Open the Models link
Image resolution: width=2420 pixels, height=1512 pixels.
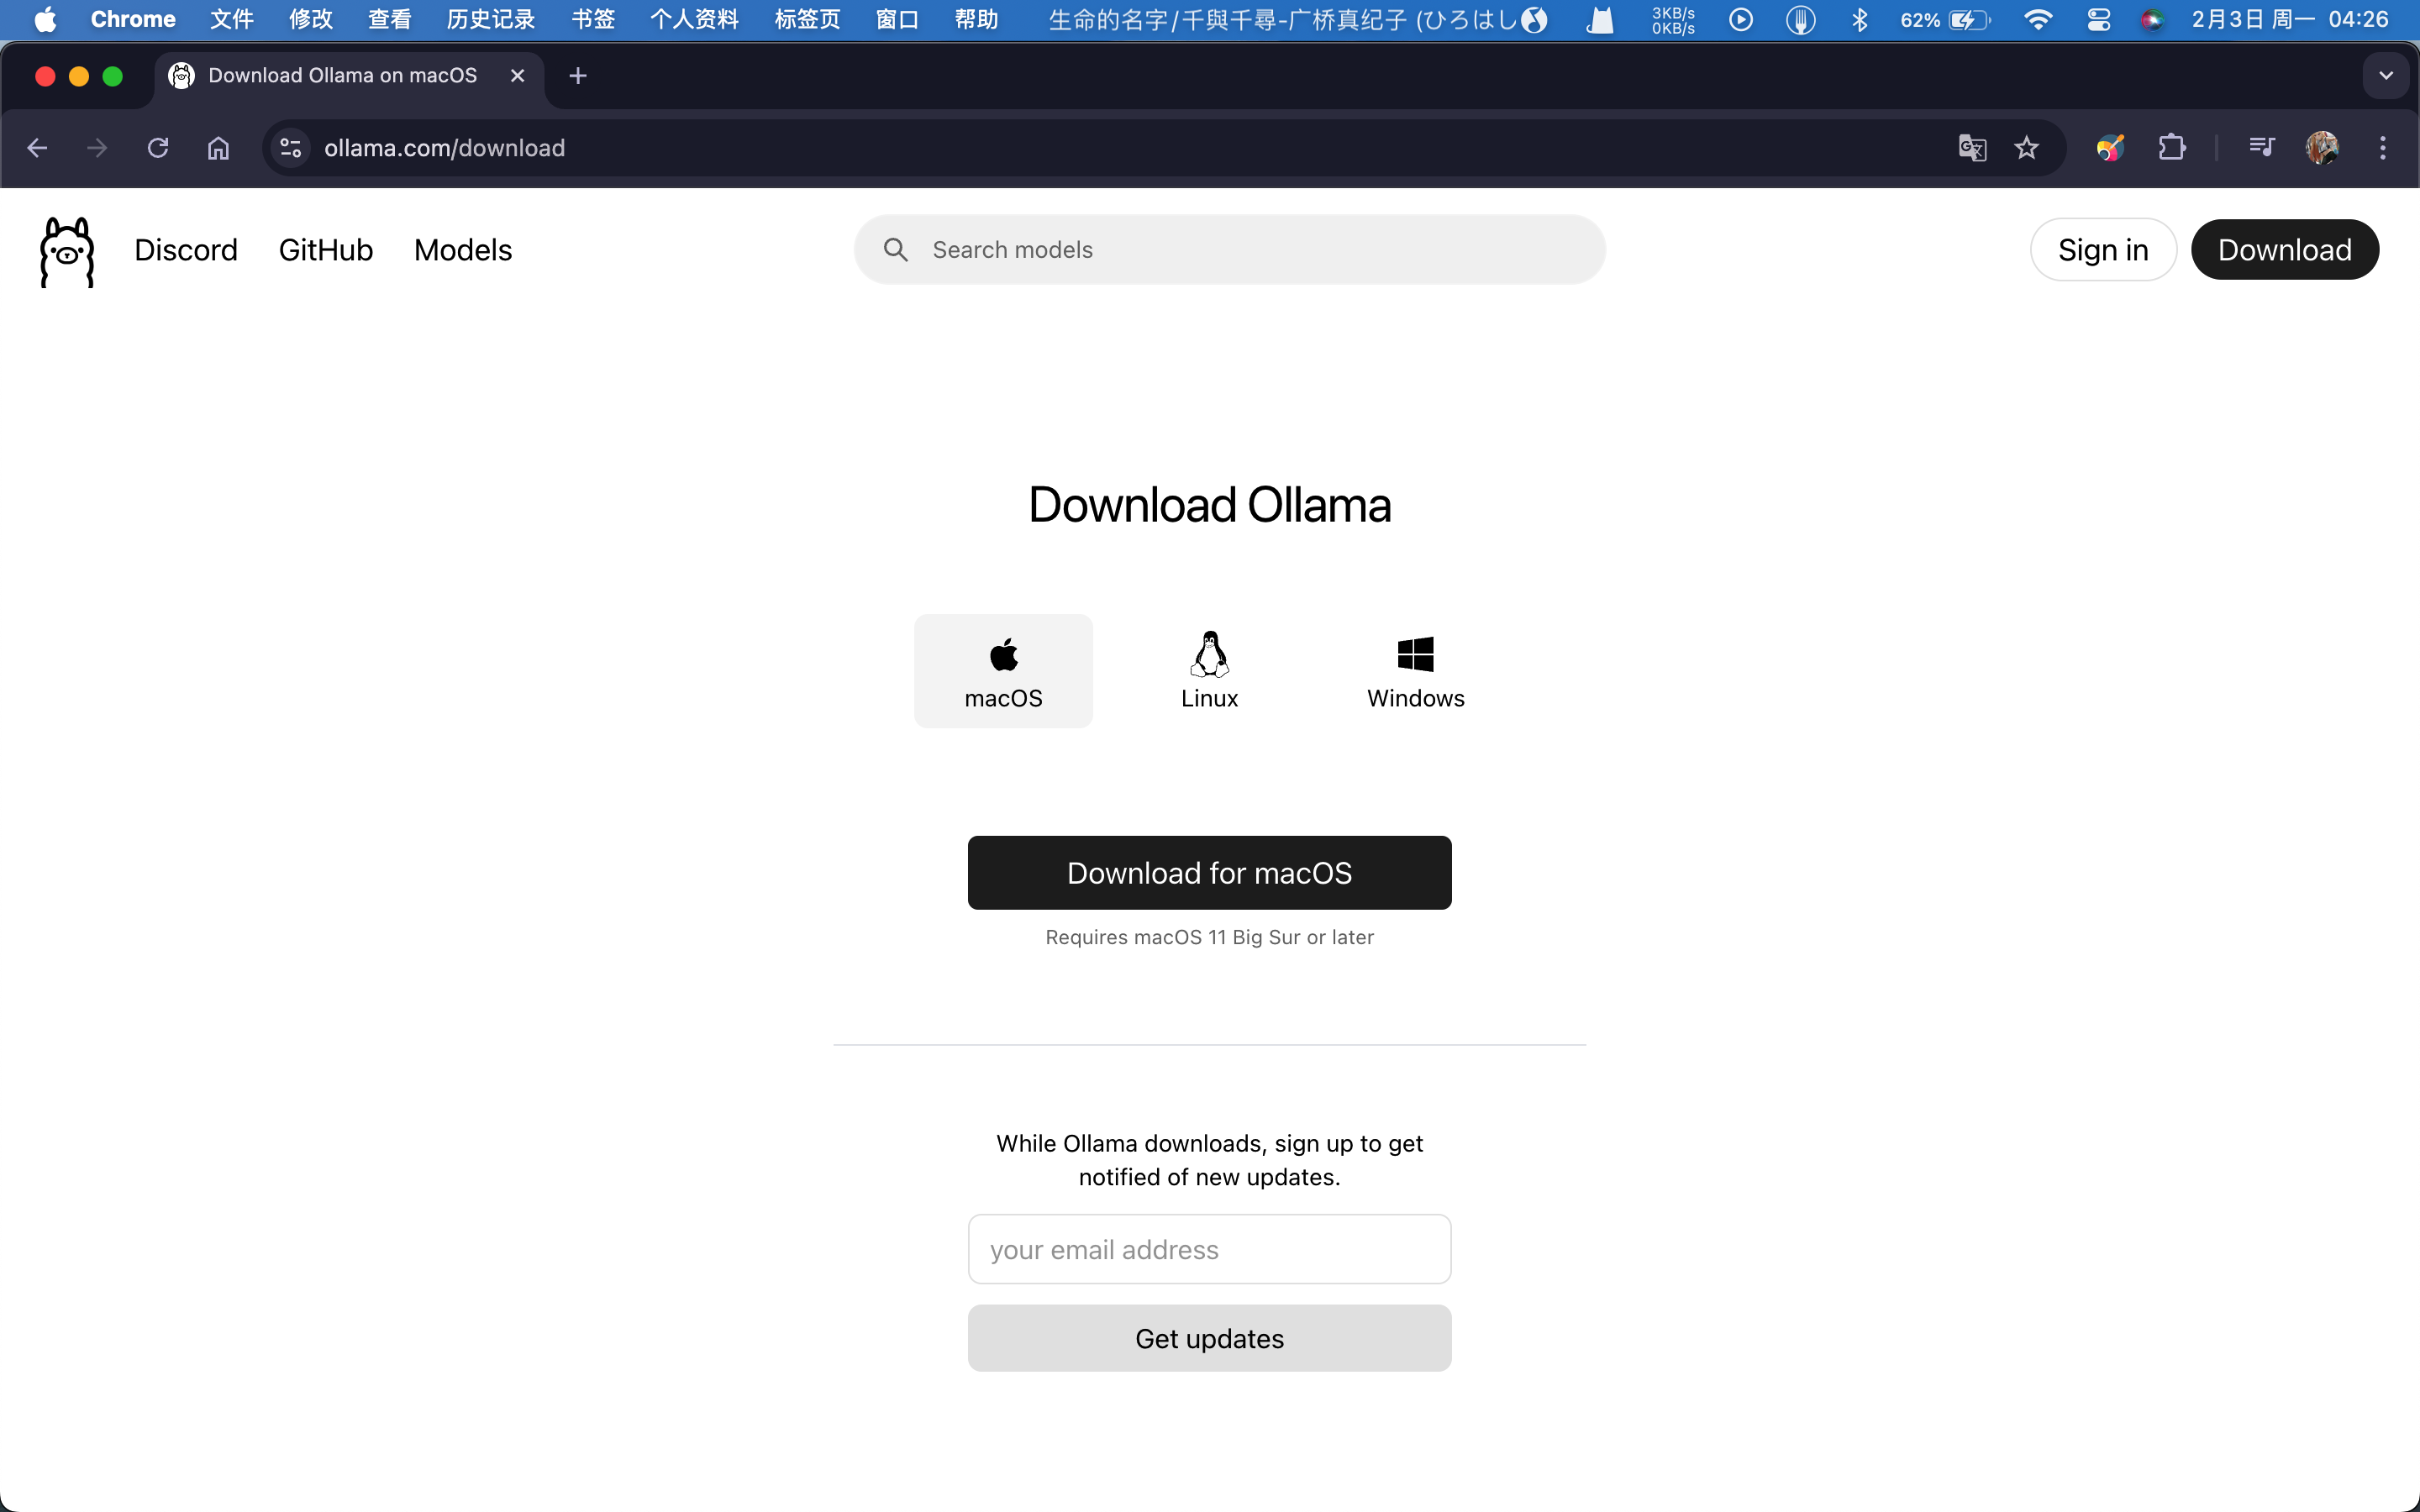coord(462,250)
